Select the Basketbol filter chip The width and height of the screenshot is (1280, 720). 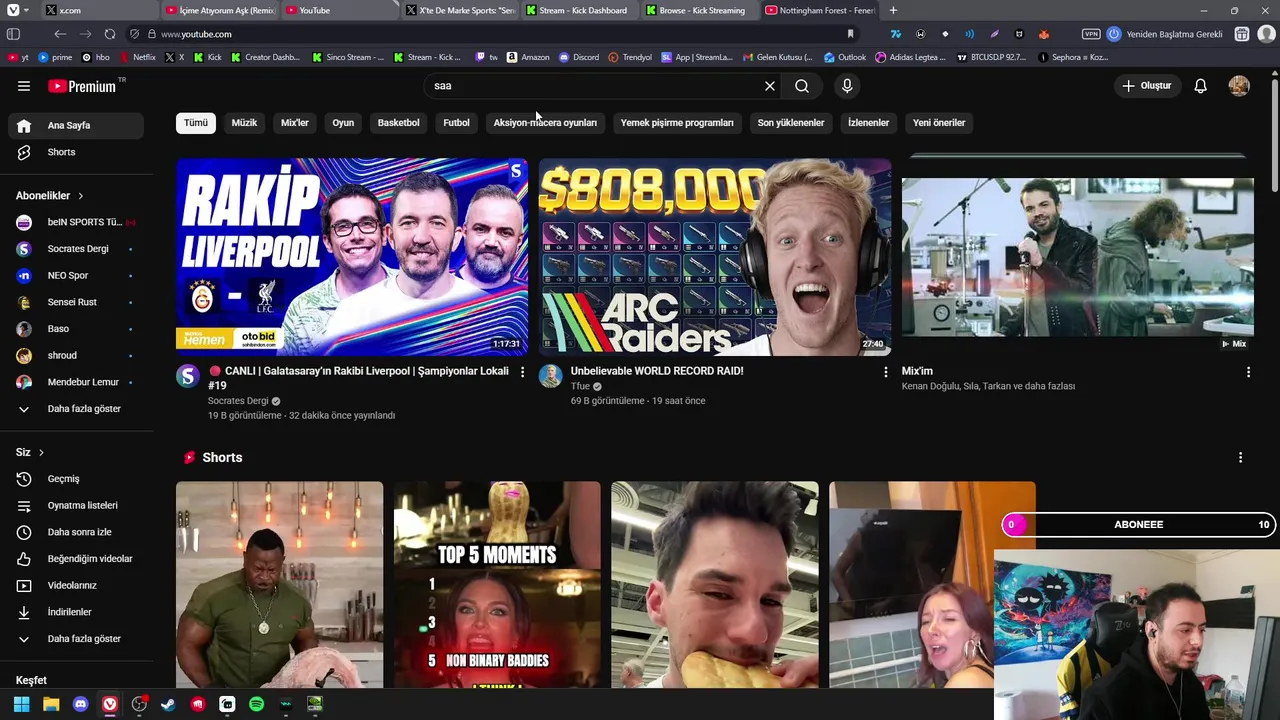[x=398, y=123]
